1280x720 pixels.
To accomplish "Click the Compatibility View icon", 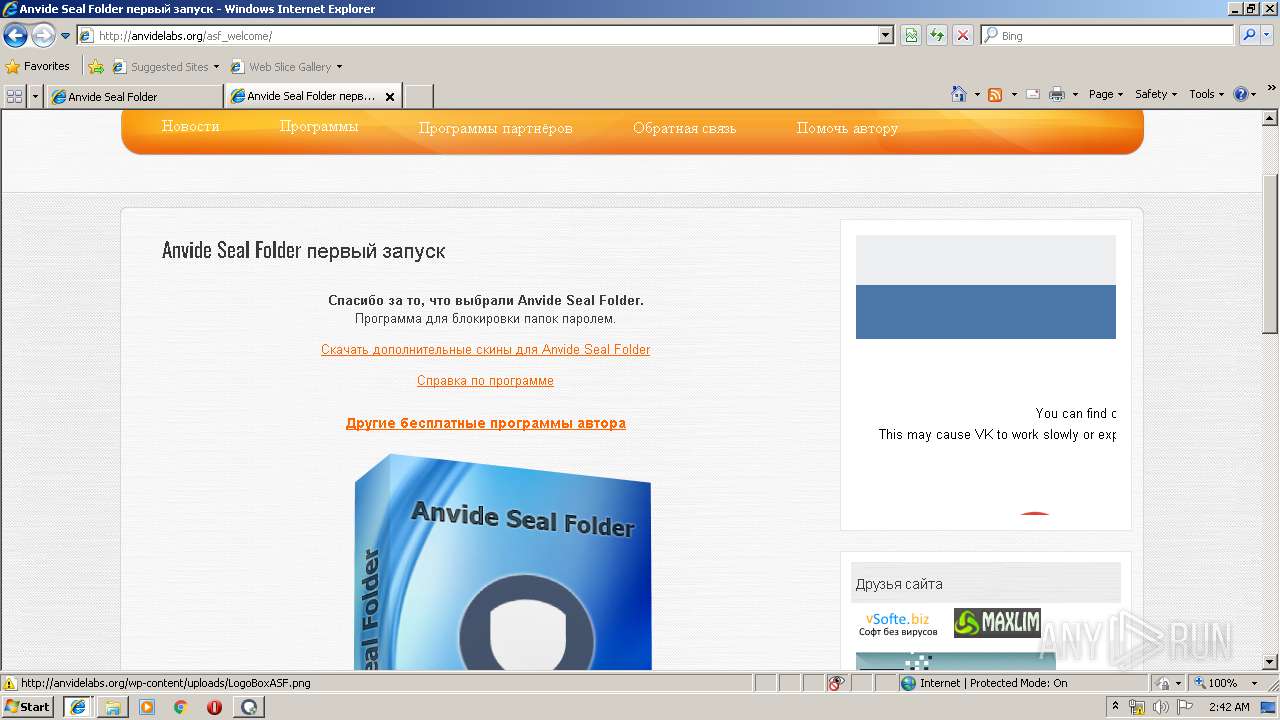I will (911, 35).
